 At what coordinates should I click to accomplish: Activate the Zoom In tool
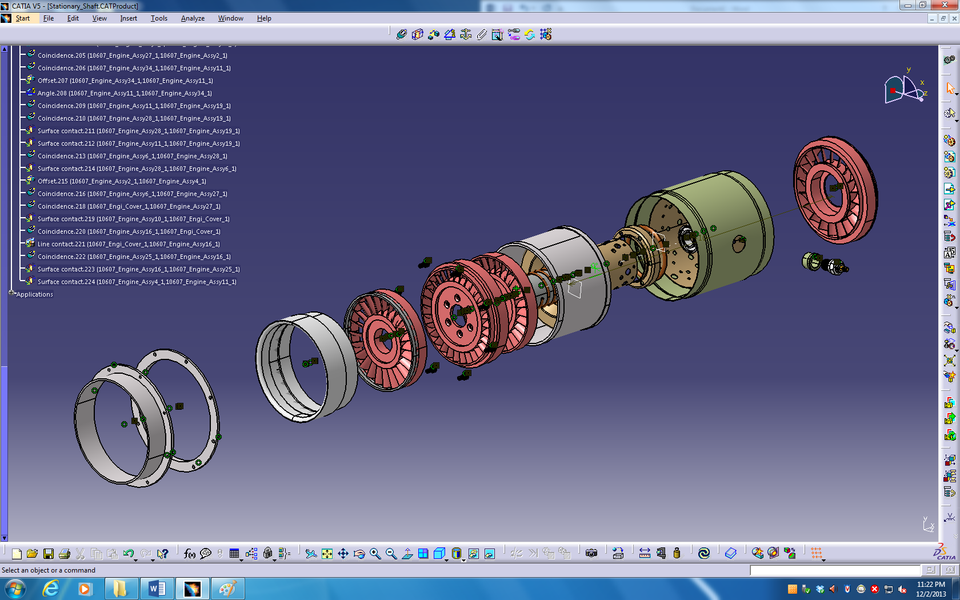(x=374, y=551)
